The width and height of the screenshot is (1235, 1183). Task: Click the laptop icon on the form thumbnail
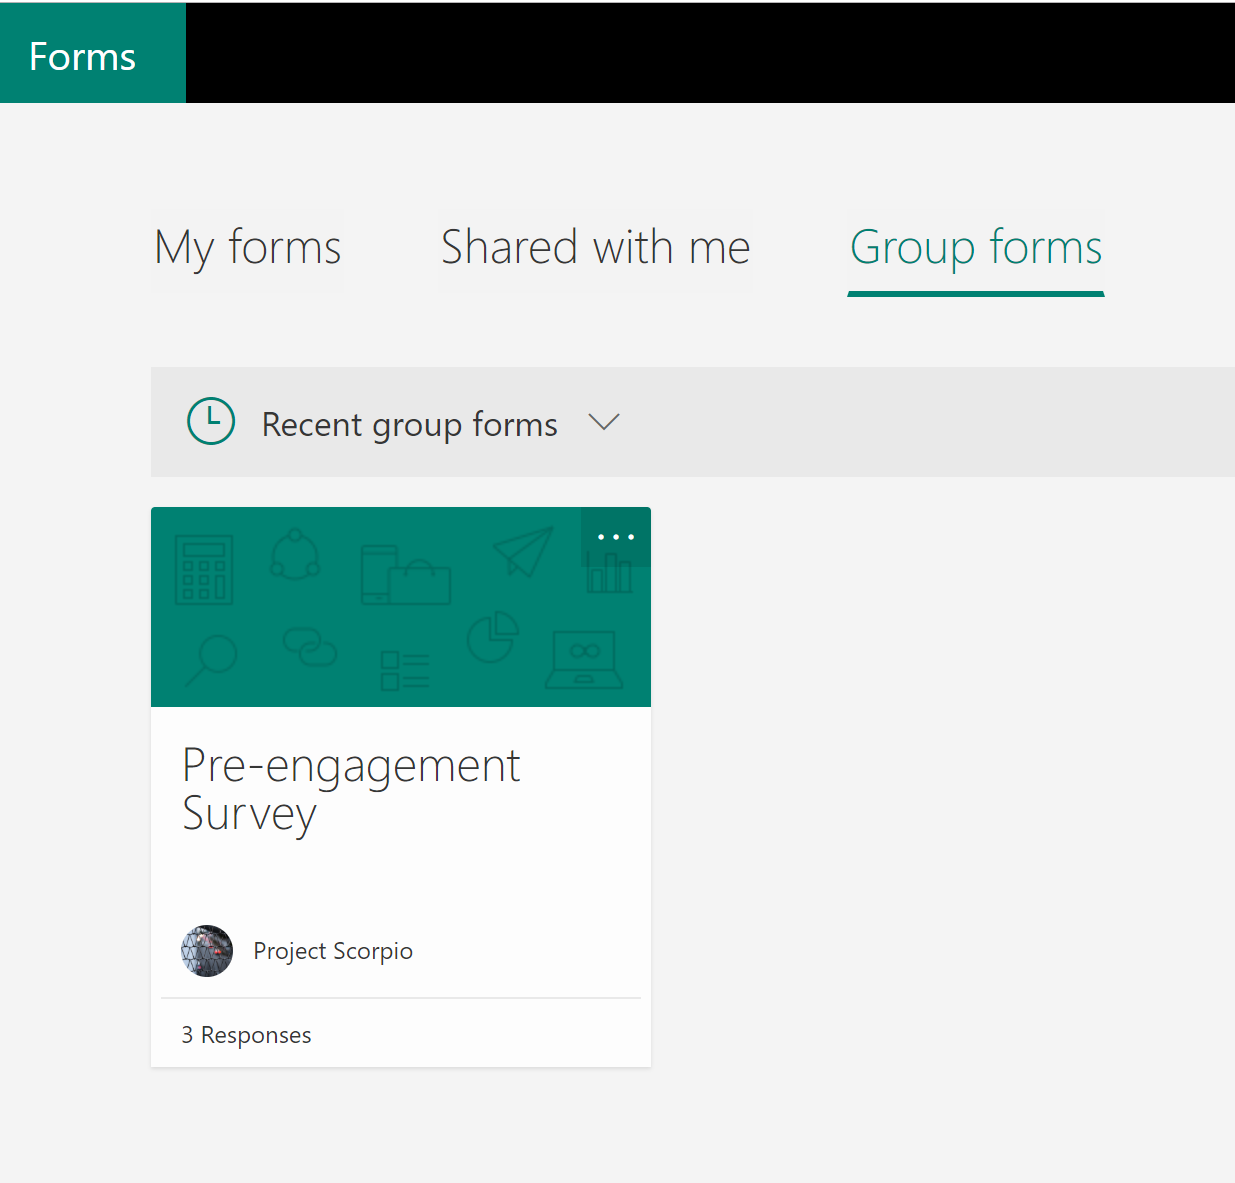583,660
